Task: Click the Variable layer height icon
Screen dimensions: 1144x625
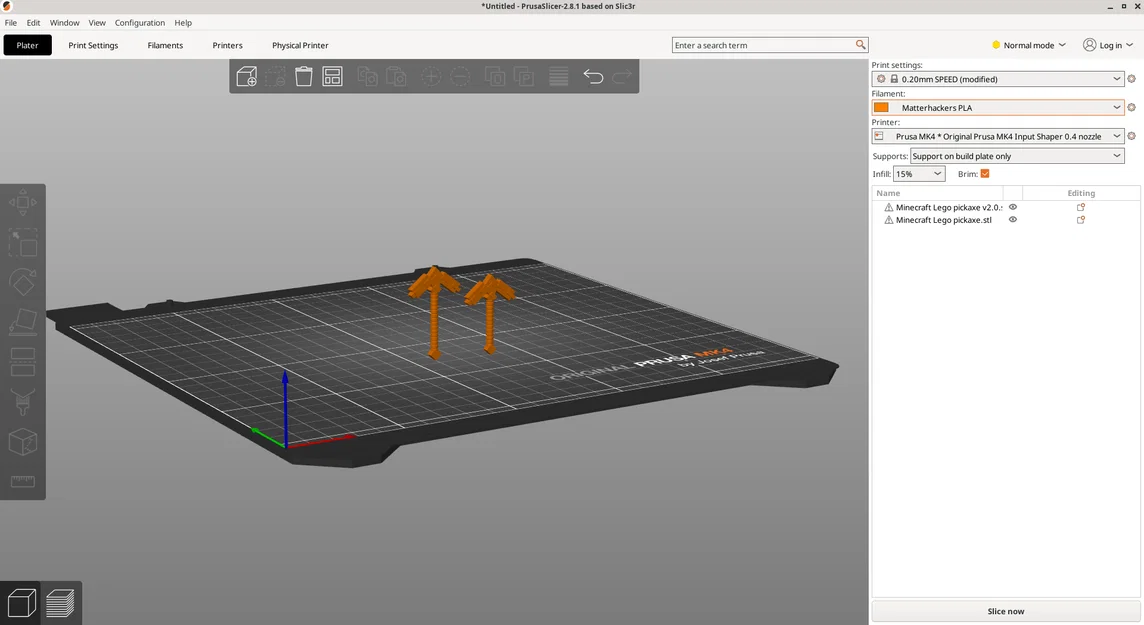Action: [559, 76]
